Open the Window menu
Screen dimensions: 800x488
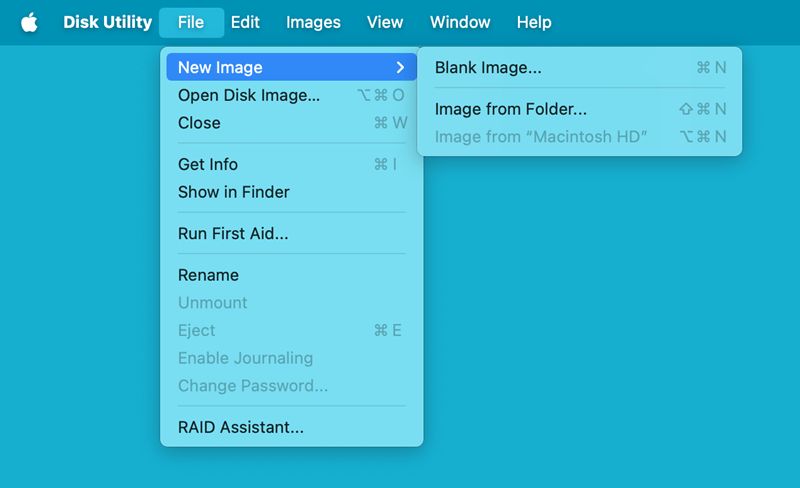tap(460, 22)
